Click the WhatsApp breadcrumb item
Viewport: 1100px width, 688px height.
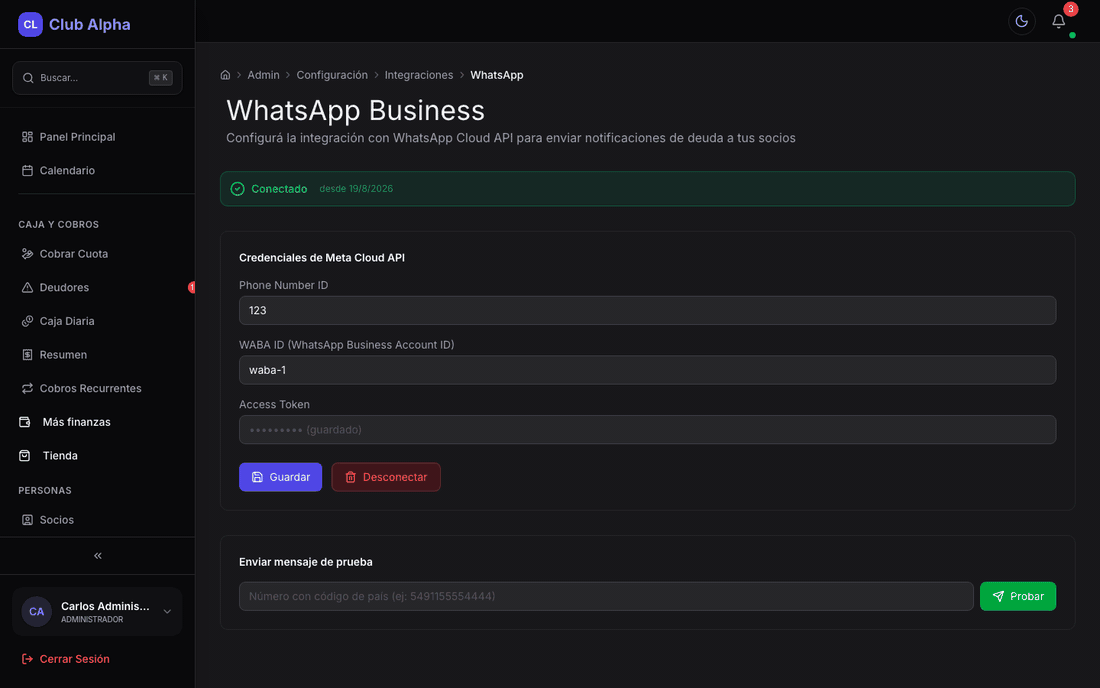click(497, 75)
